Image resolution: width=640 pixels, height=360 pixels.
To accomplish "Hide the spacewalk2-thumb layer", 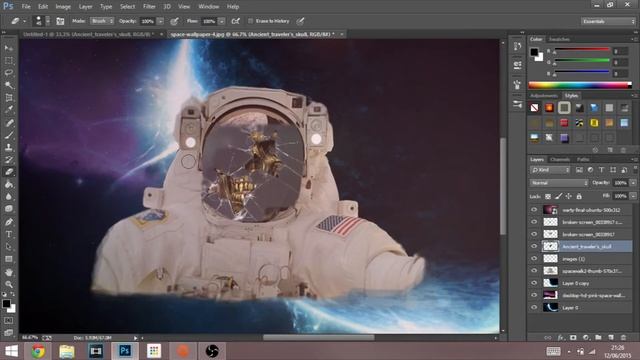I will click(x=534, y=271).
